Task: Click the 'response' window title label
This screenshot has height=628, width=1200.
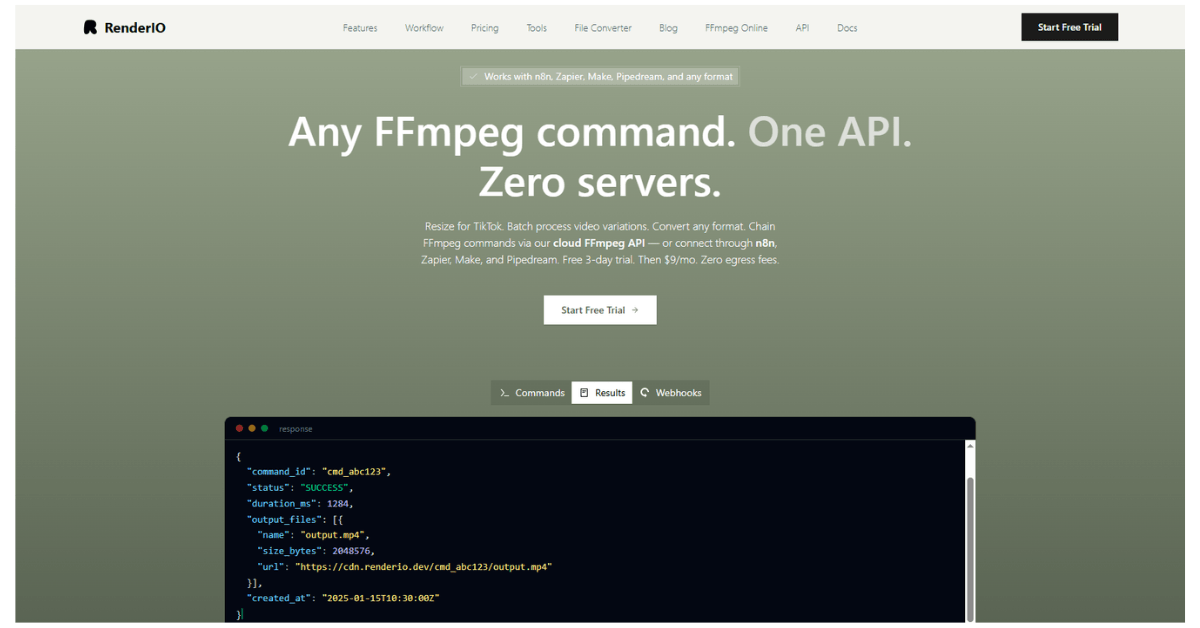Action: [296, 429]
